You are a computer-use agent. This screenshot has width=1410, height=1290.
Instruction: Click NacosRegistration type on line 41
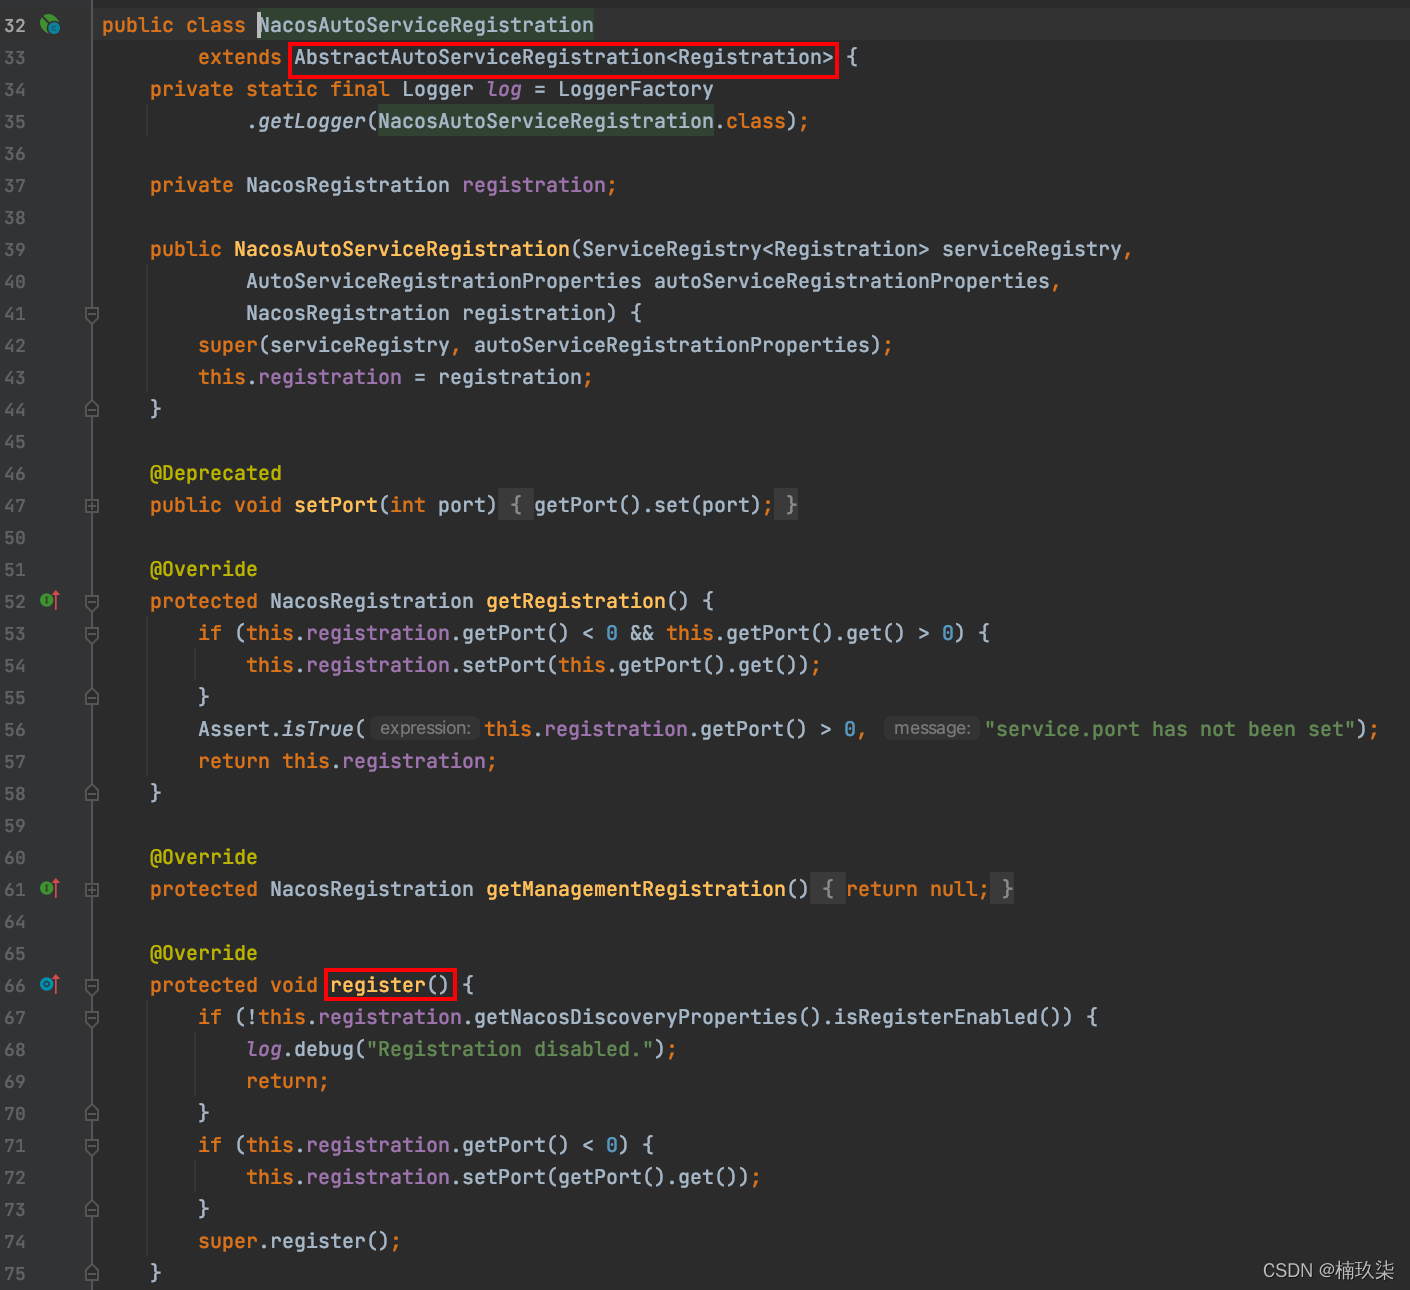pos(348,313)
